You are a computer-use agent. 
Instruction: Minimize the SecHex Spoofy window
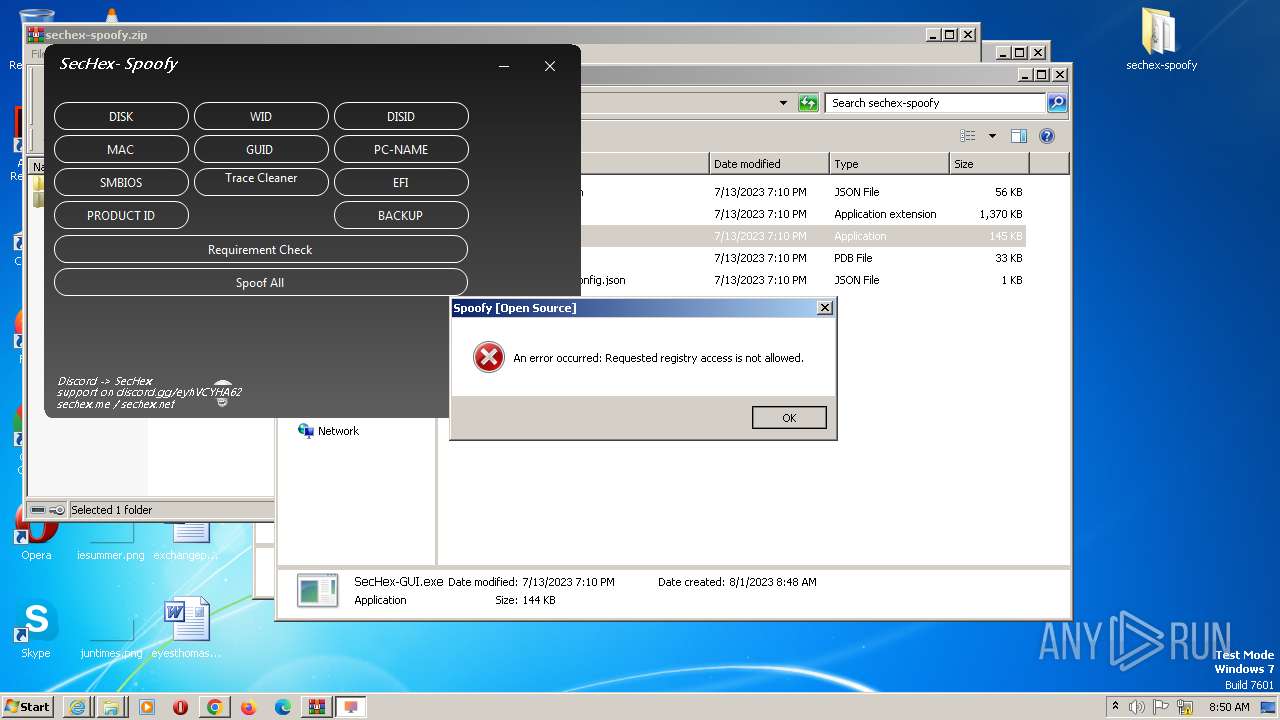tap(504, 66)
